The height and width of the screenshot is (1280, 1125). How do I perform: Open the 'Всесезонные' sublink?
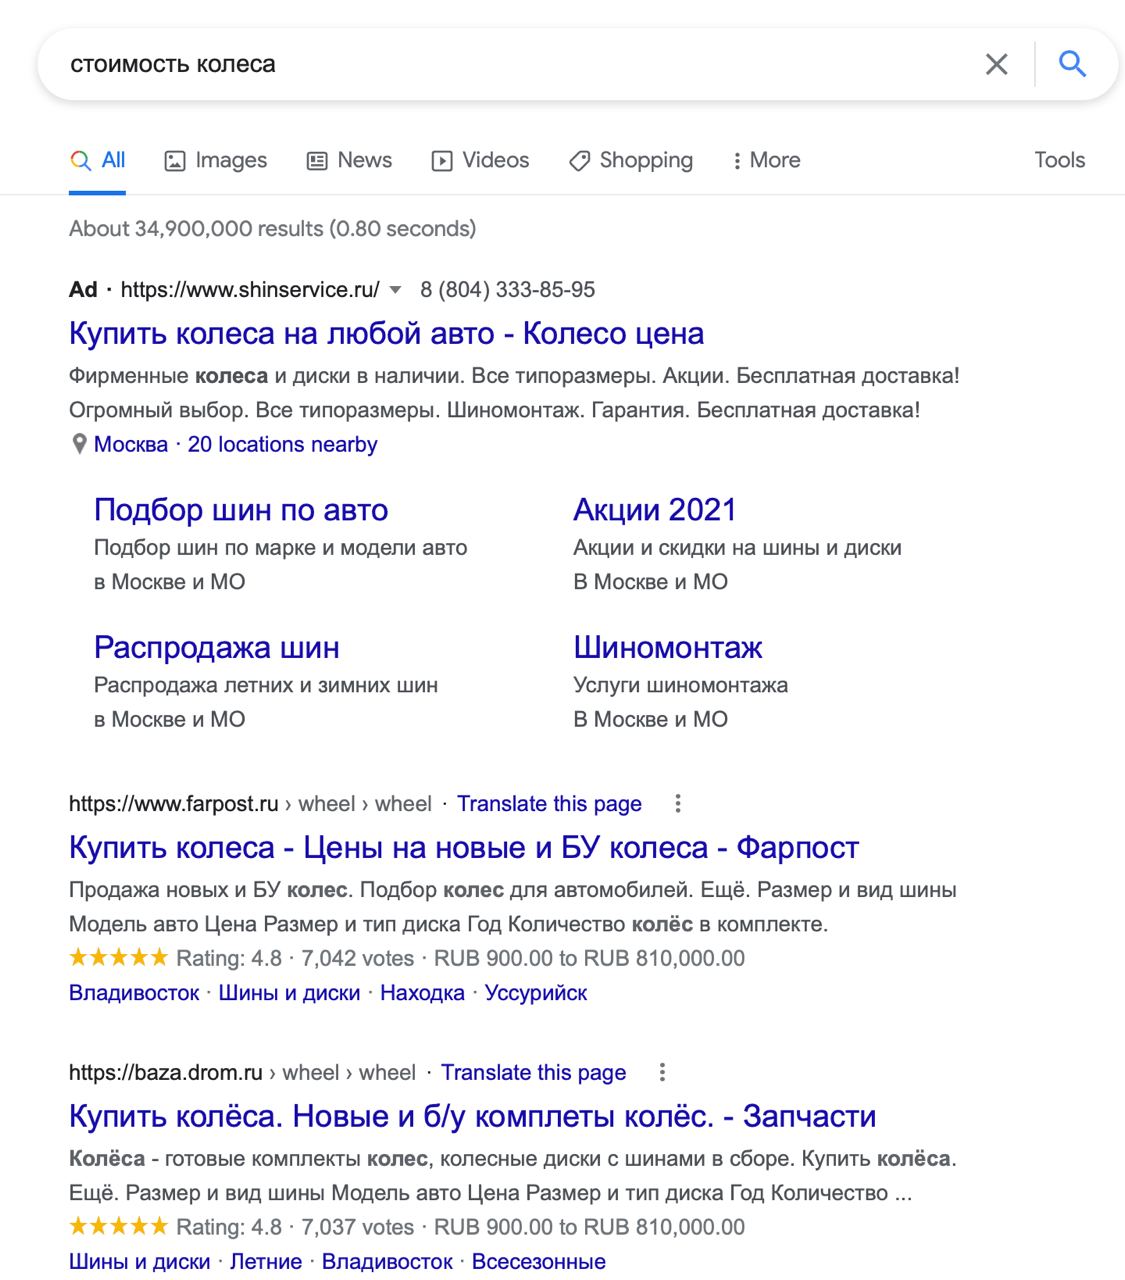coord(538,1262)
